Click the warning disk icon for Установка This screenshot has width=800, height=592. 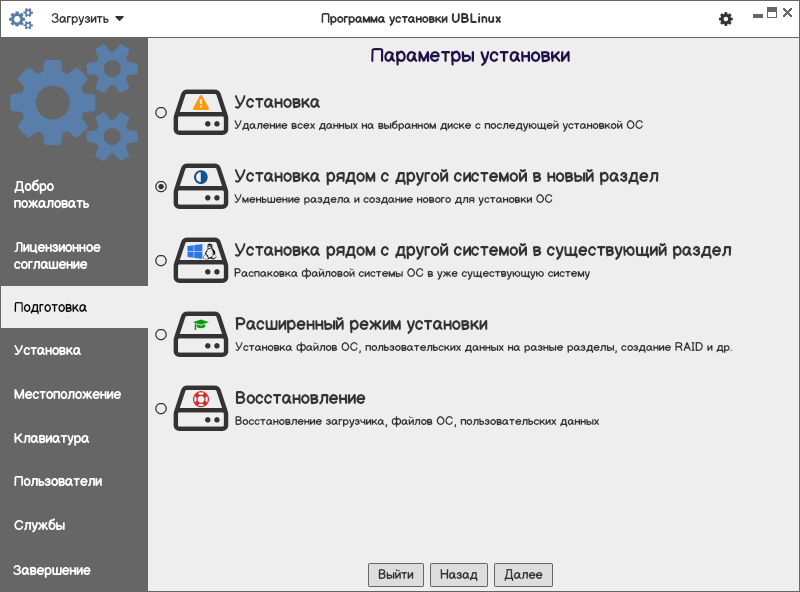[201, 112]
